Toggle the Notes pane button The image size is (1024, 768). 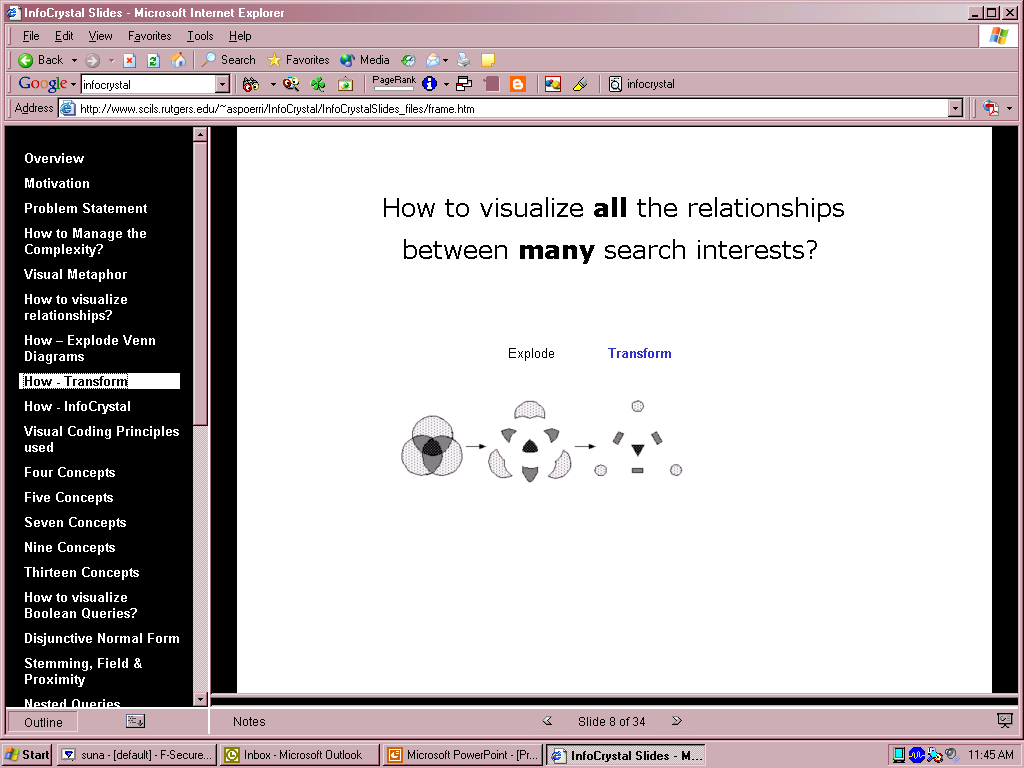point(249,722)
